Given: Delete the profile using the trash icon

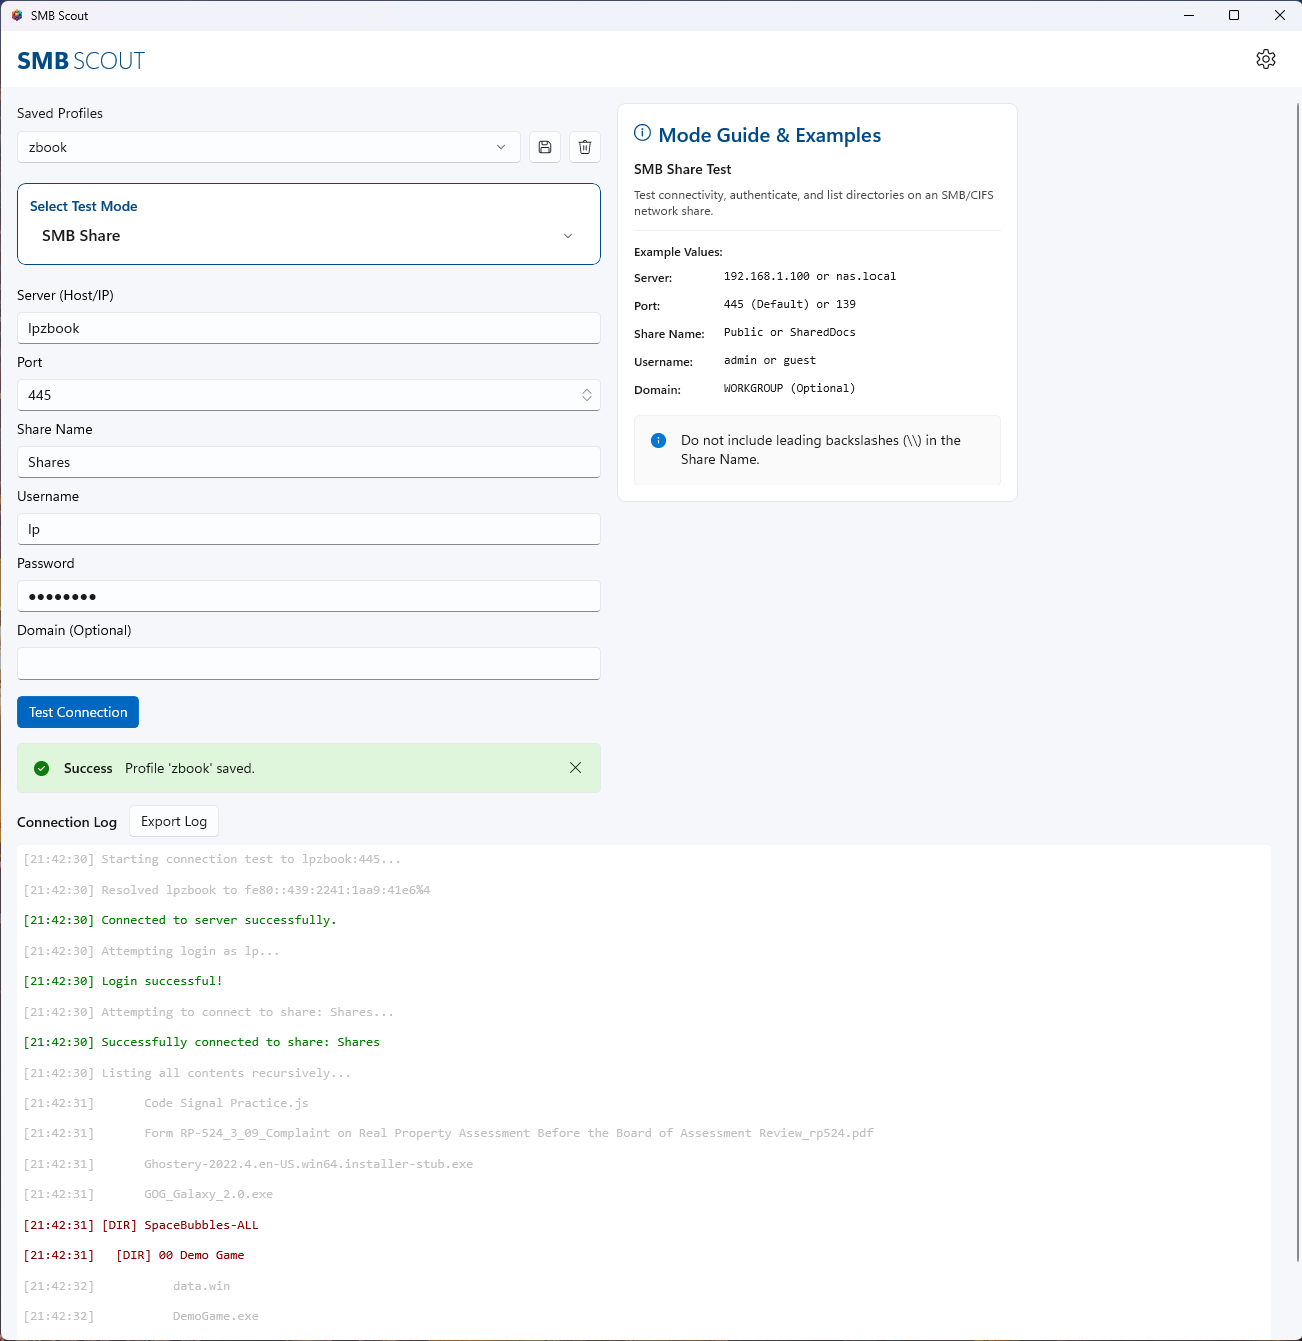Looking at the screenshot, I should (x=585, y=147).
